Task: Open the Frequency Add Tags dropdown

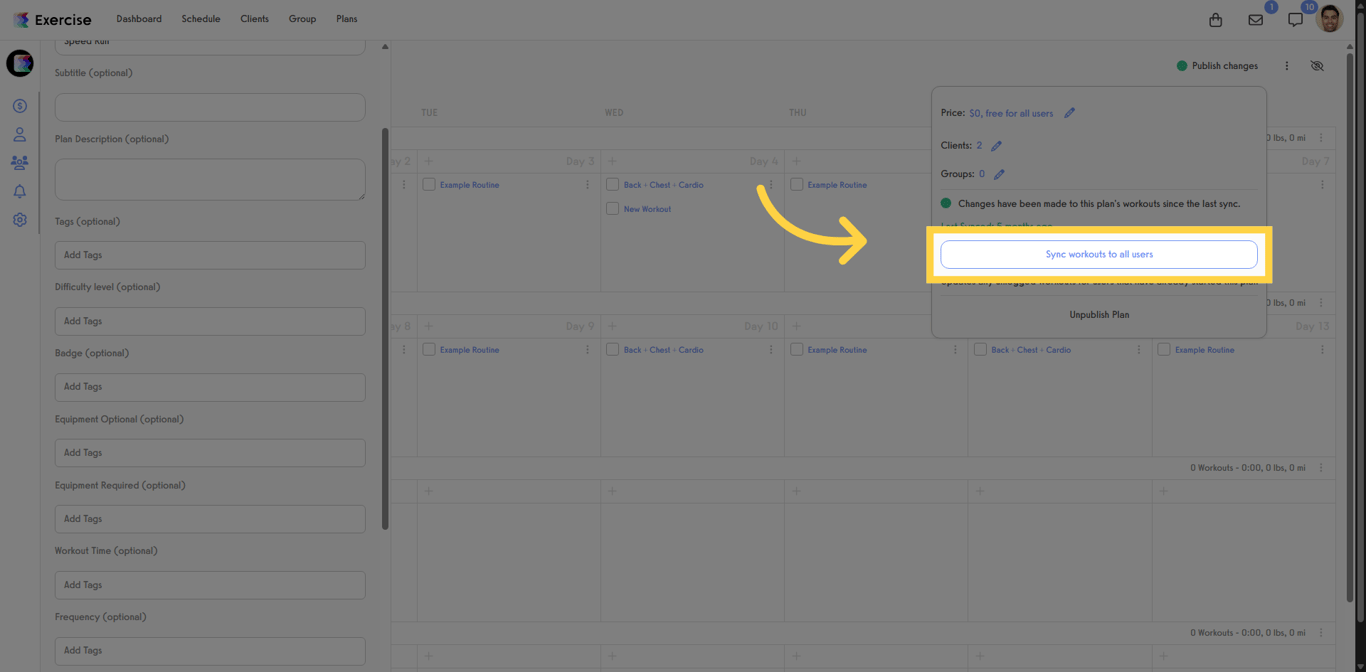Action: click(210, 651)
